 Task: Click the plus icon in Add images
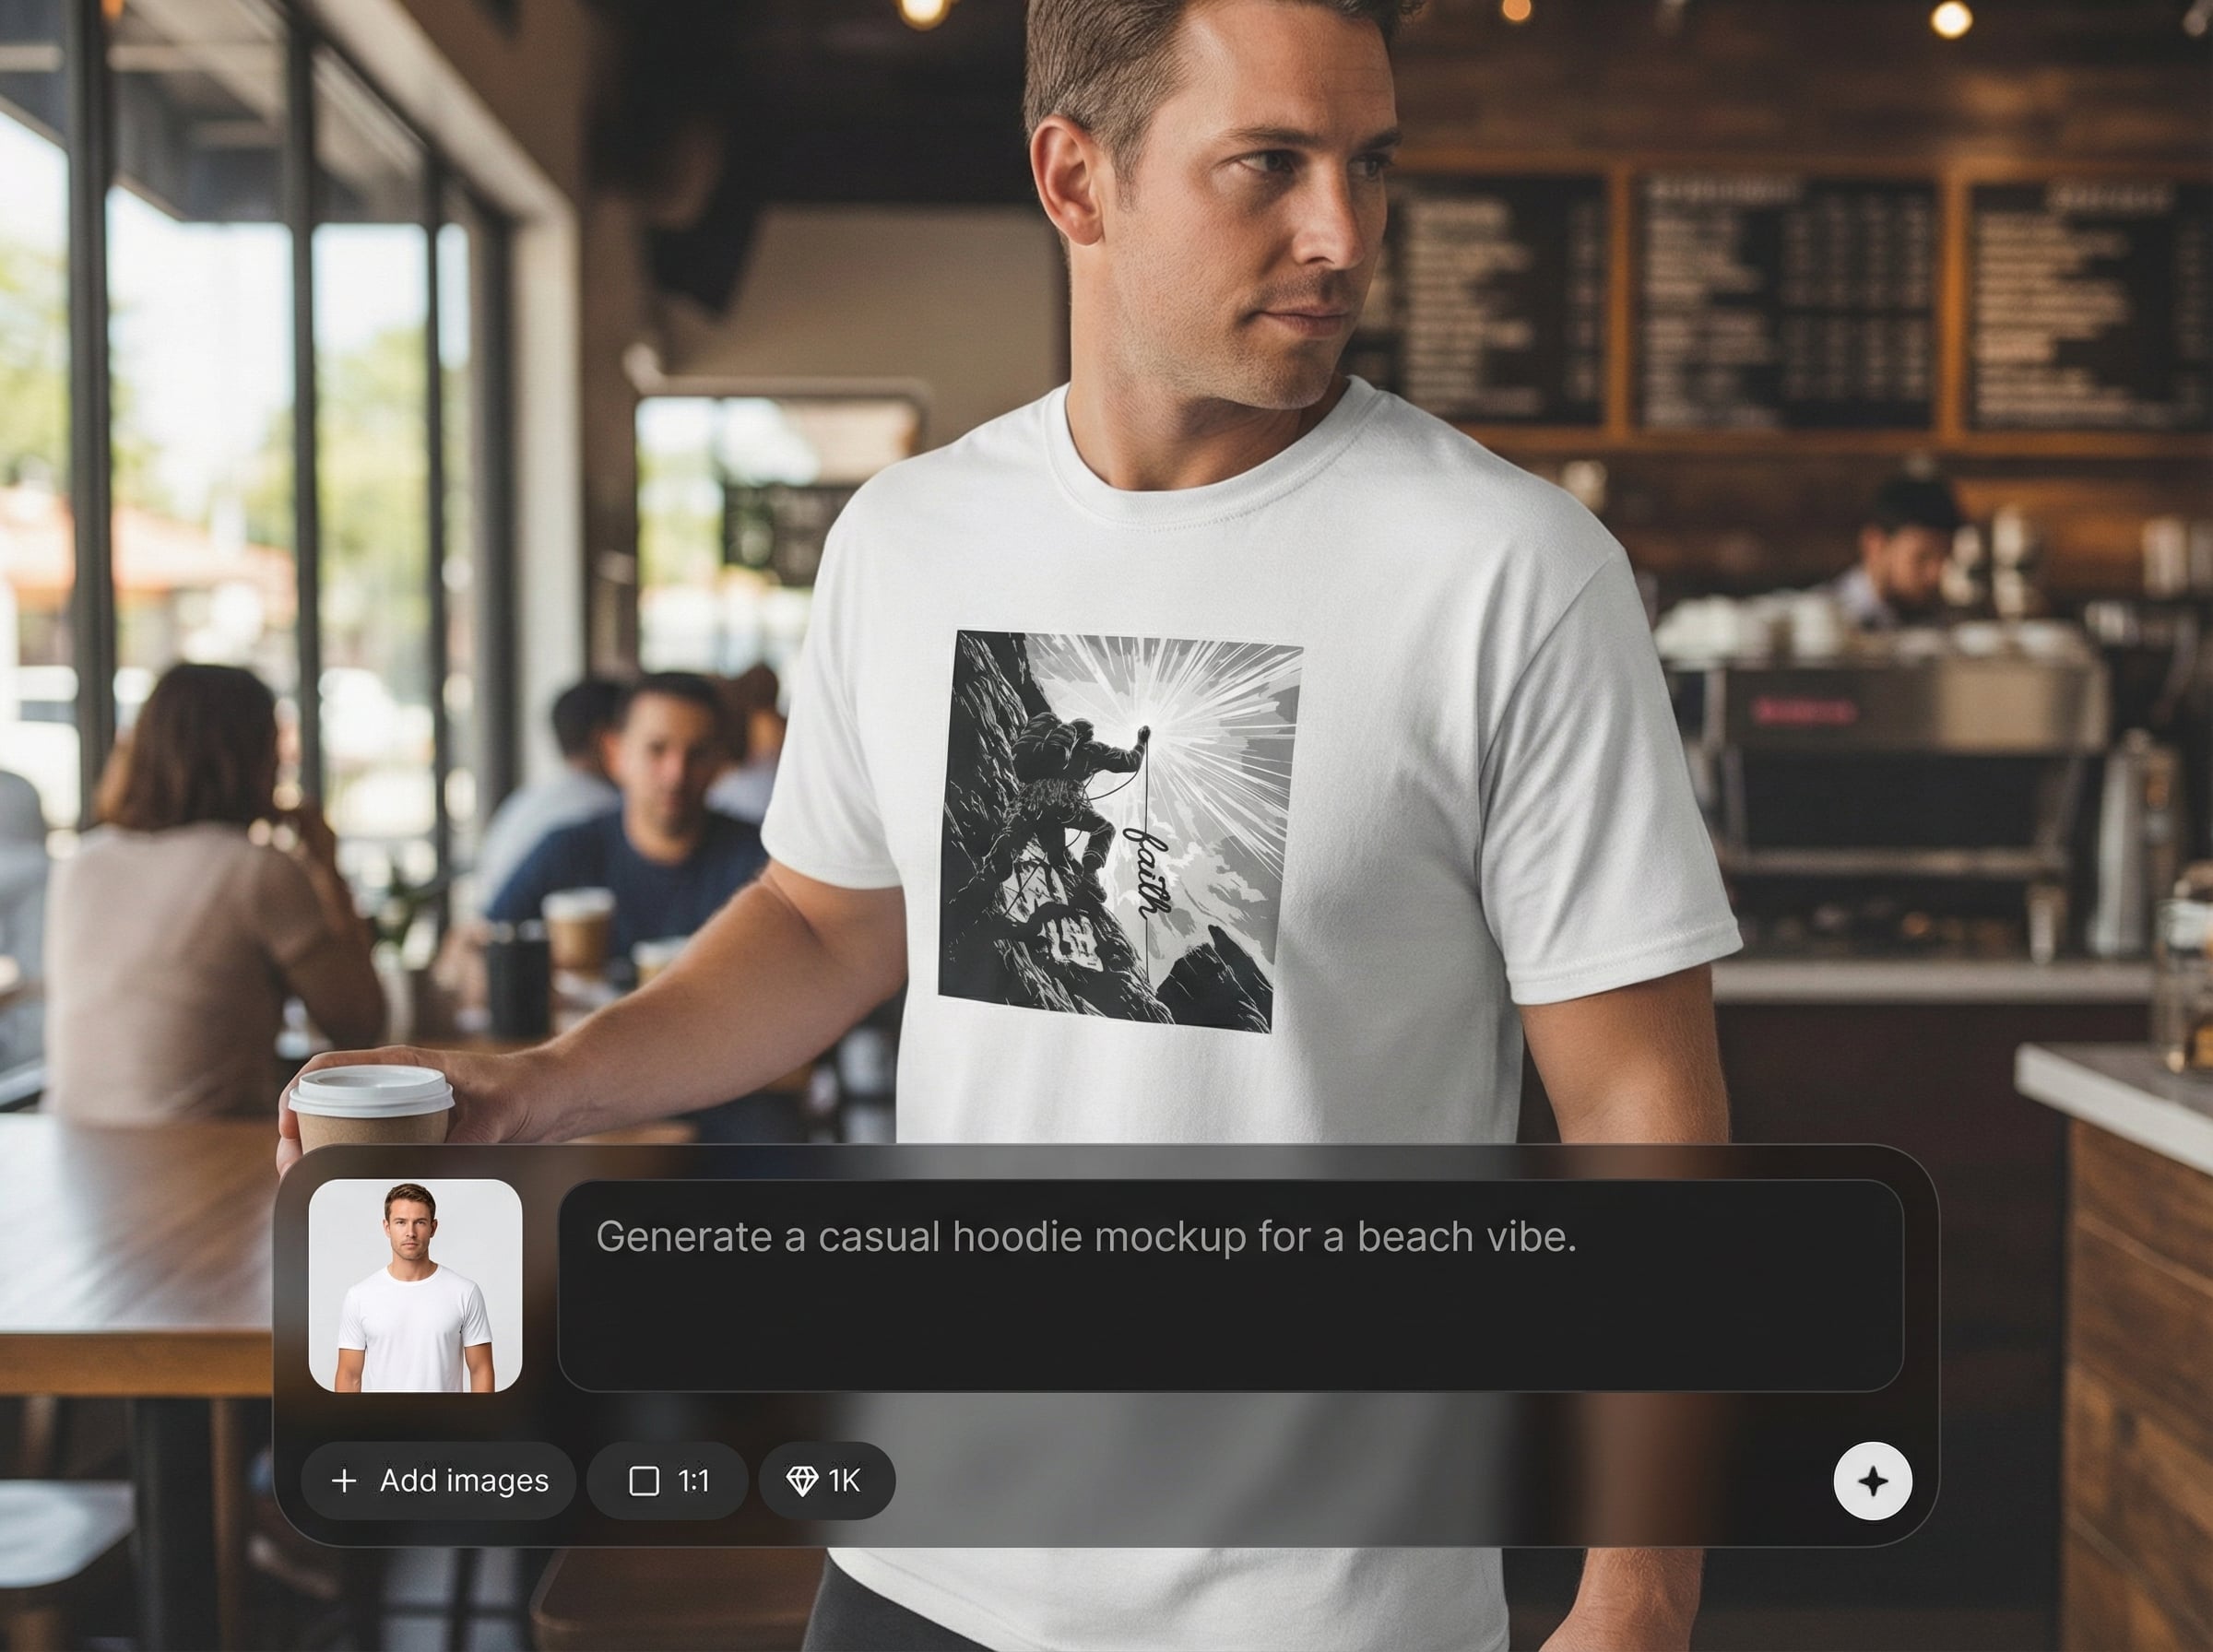(343, 1481)
